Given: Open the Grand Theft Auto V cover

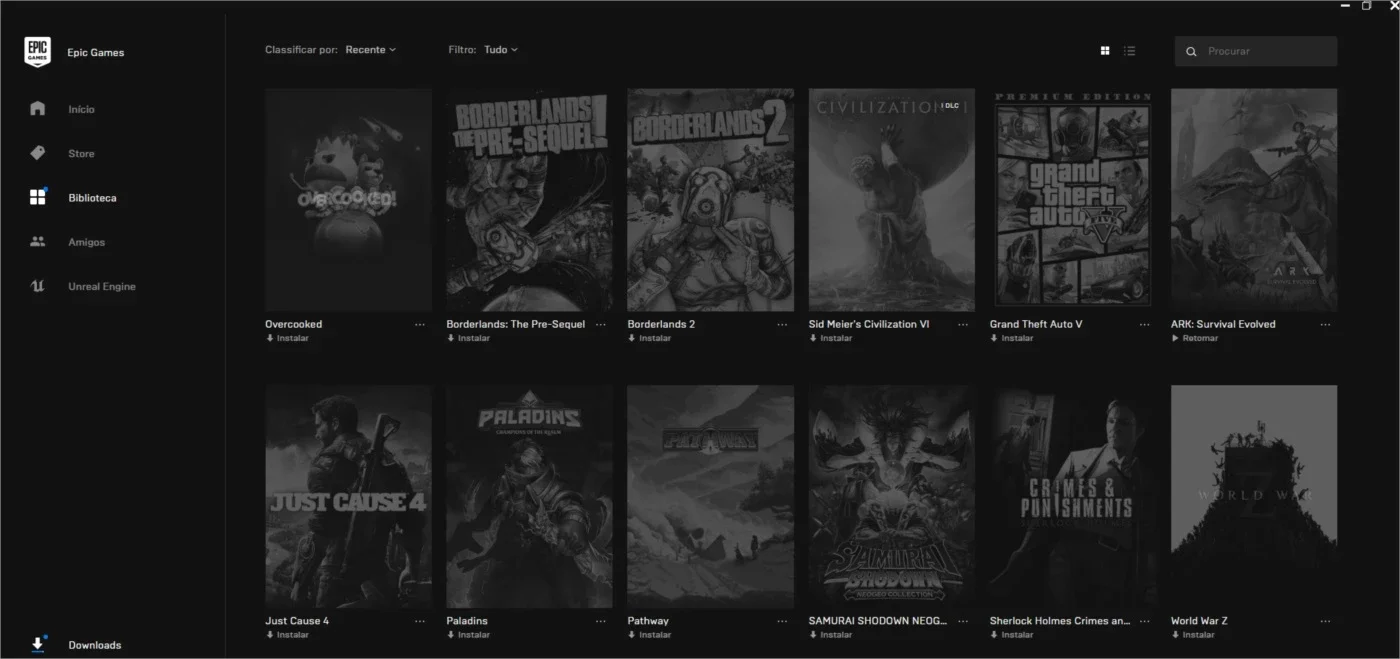Looking at the screenshot, I should (x=1072, y=200).
